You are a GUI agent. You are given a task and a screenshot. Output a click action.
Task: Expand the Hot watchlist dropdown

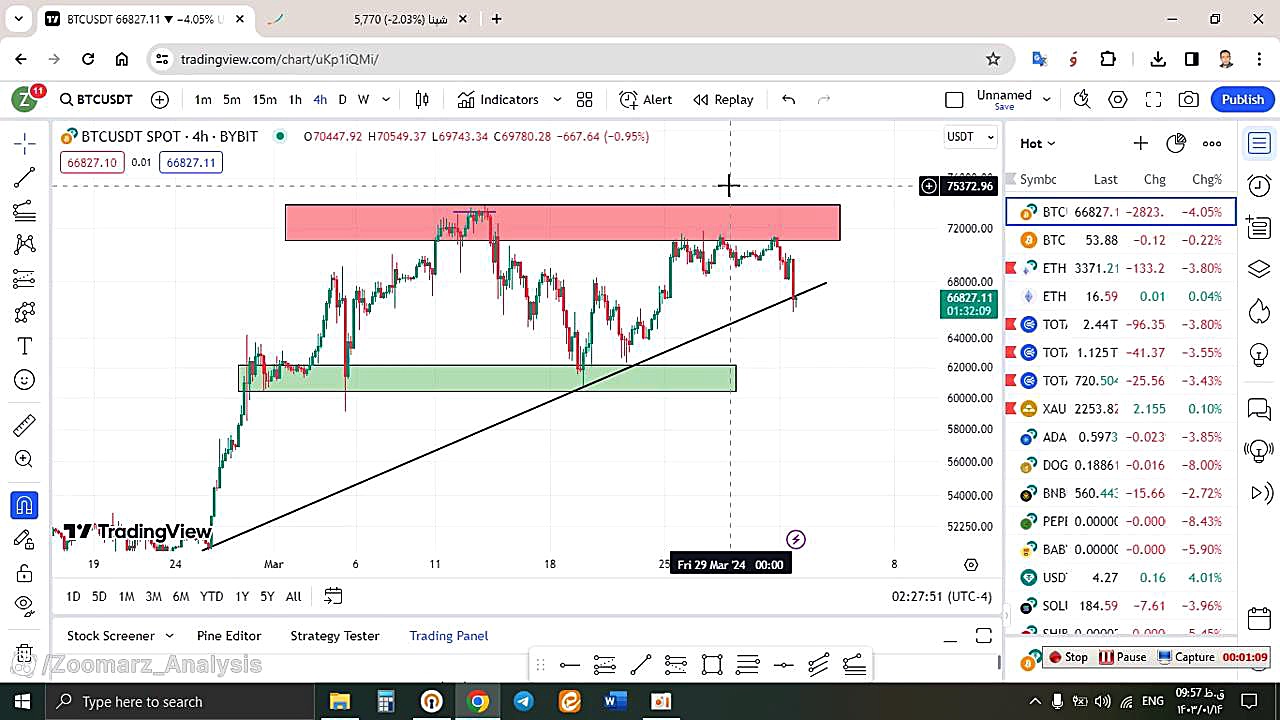coord(1037,143)
